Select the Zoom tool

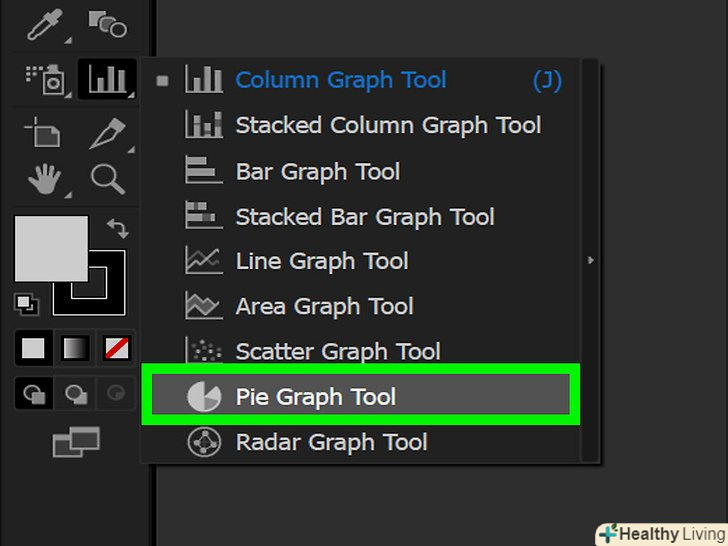tap(106, 180)
